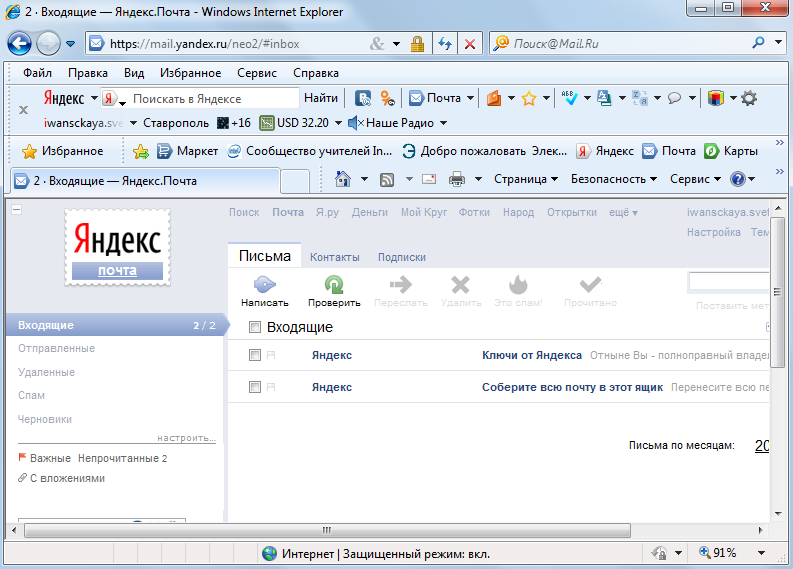Viewport: 793px width, 569px height.
Task: Open the Вид menu
Action: pyautogui.click(x=134, y=73)
